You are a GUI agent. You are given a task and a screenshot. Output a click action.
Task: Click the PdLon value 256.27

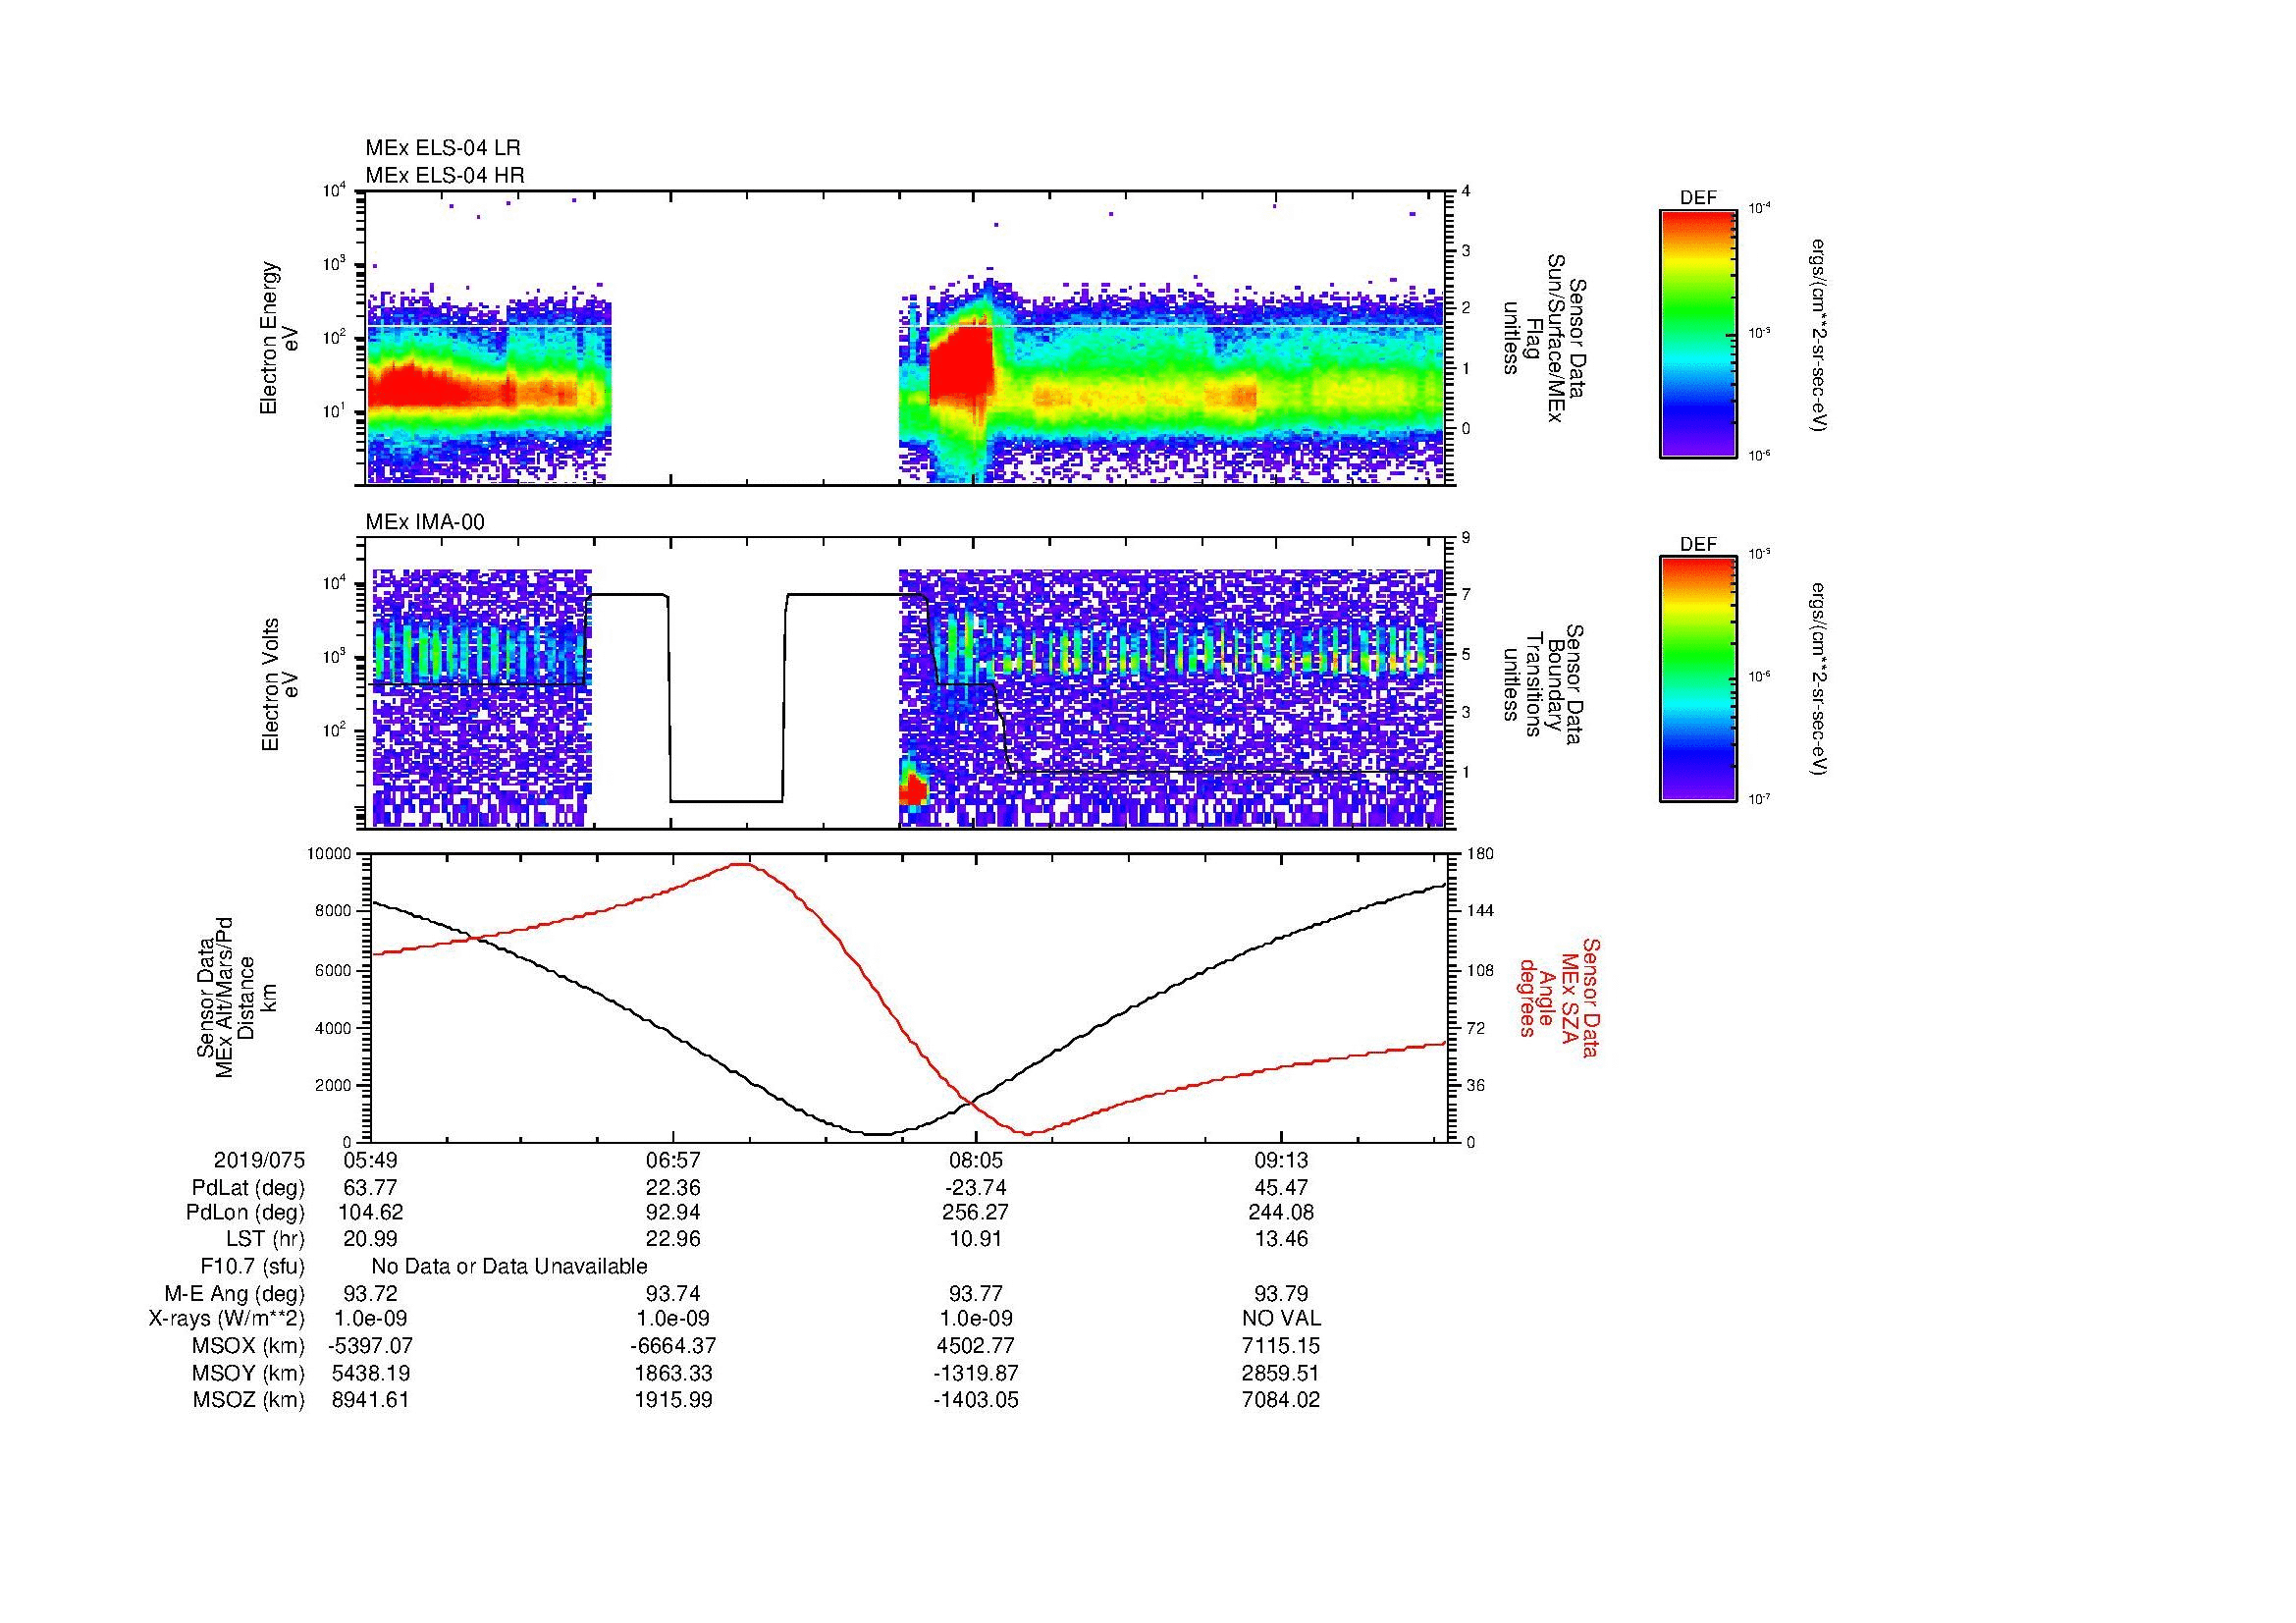click(976, 1213)
